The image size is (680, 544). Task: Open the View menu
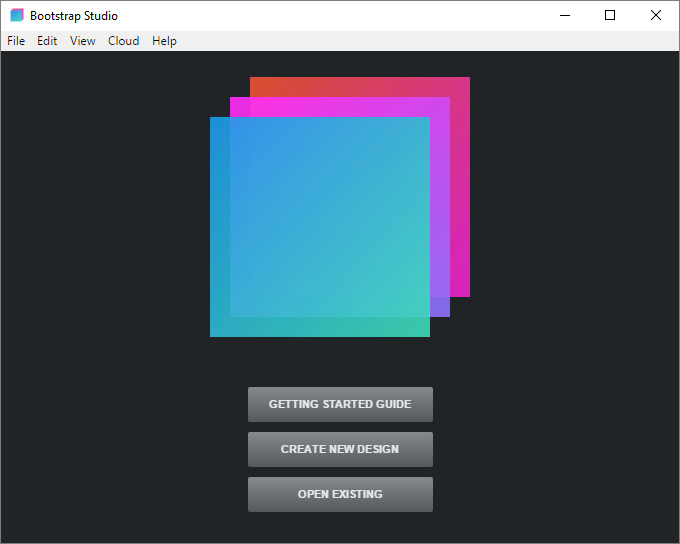coord(82,41)
